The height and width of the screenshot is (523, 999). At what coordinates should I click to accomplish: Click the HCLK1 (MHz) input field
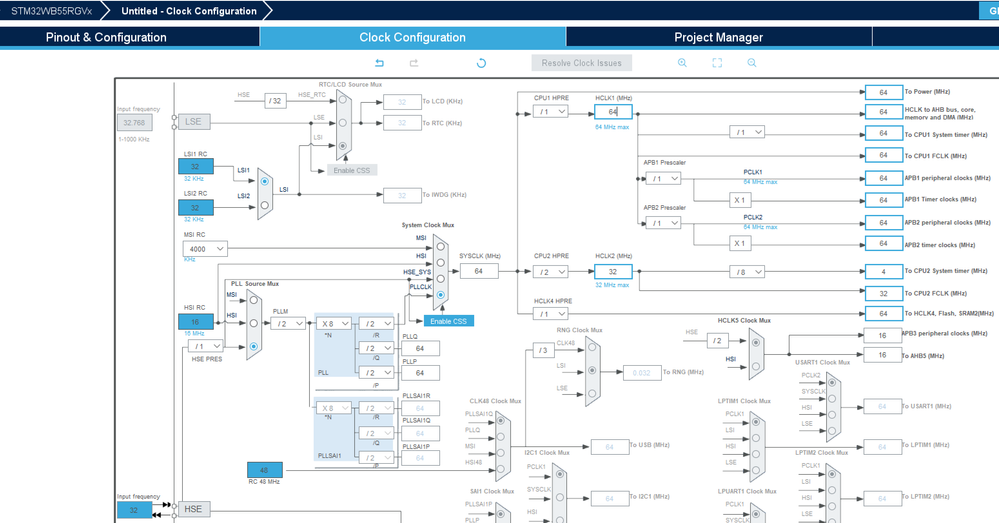(x=613, y=111)
